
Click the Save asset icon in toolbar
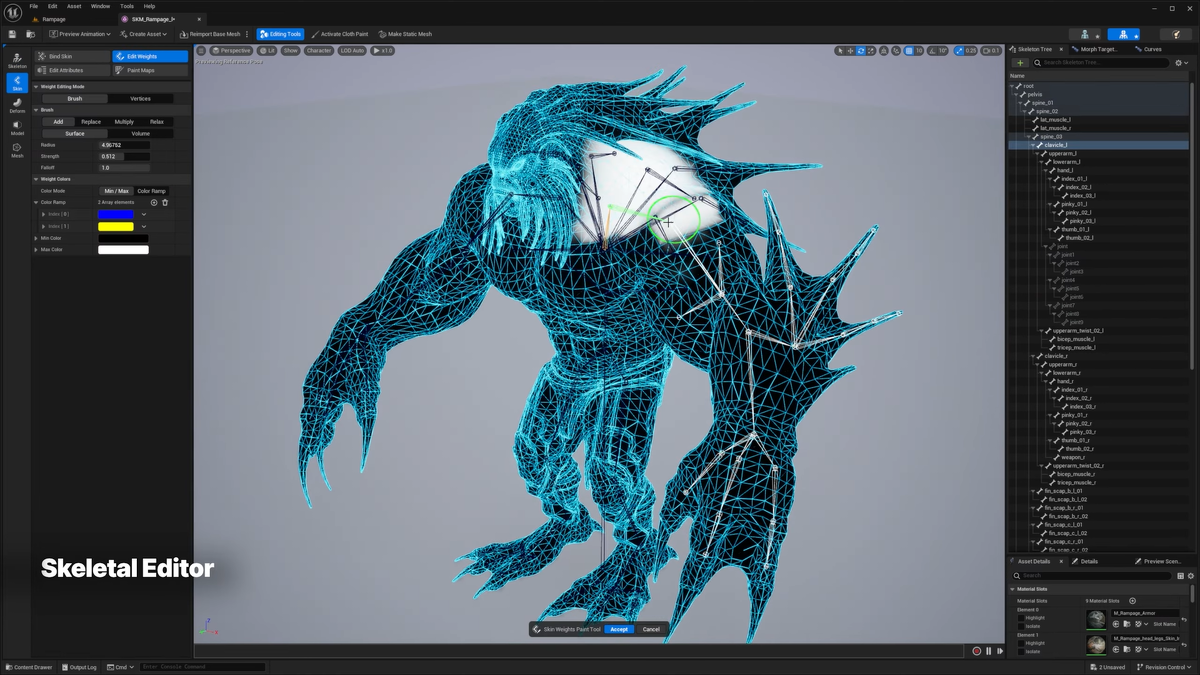pos(12,34)
